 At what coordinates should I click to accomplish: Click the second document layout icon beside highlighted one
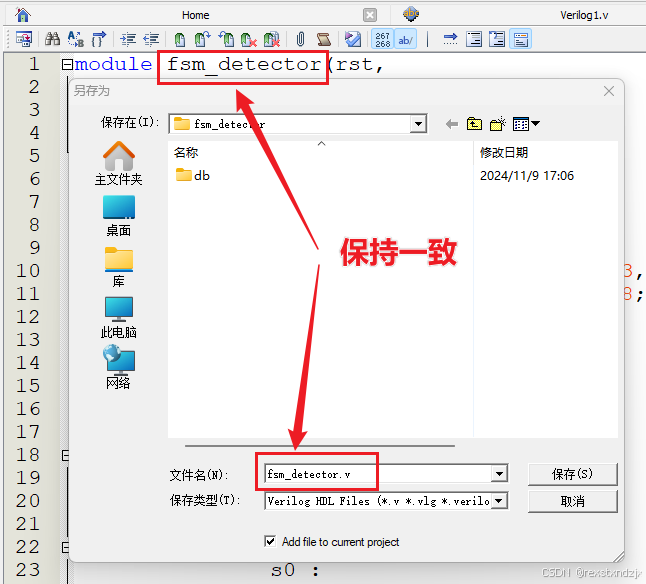point(497,40)
